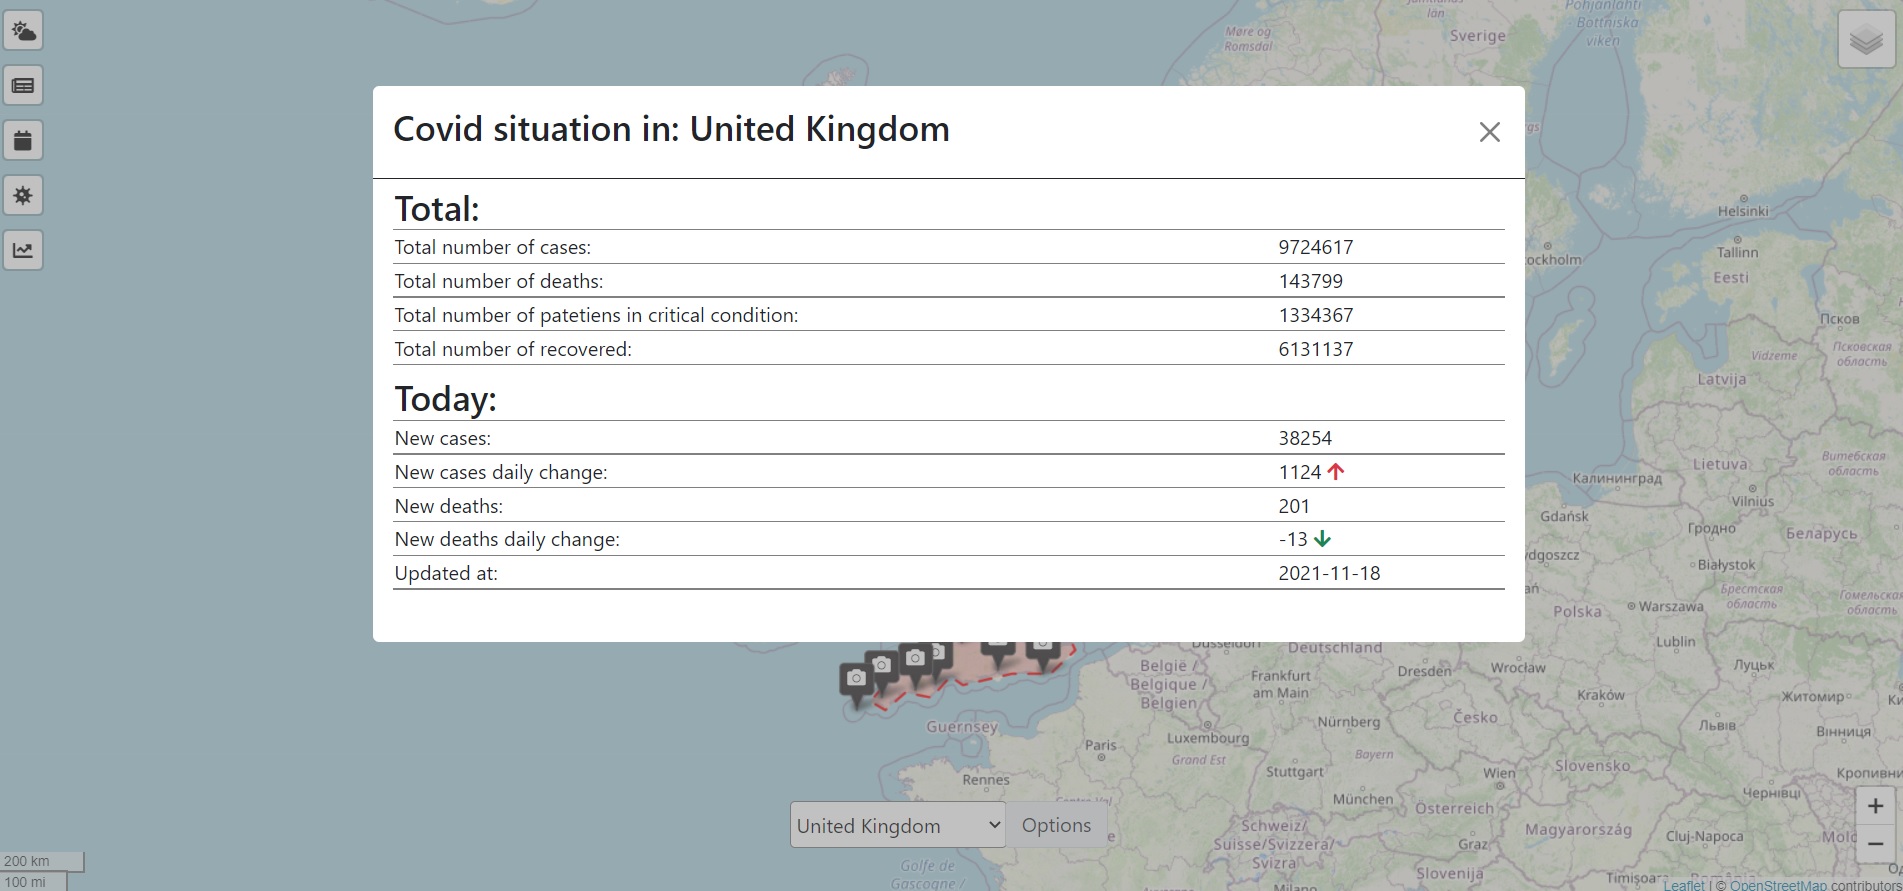1903x891 pixels.
Task: Select the critical condition value 1334367
Action: click(x=1315, y=315)
